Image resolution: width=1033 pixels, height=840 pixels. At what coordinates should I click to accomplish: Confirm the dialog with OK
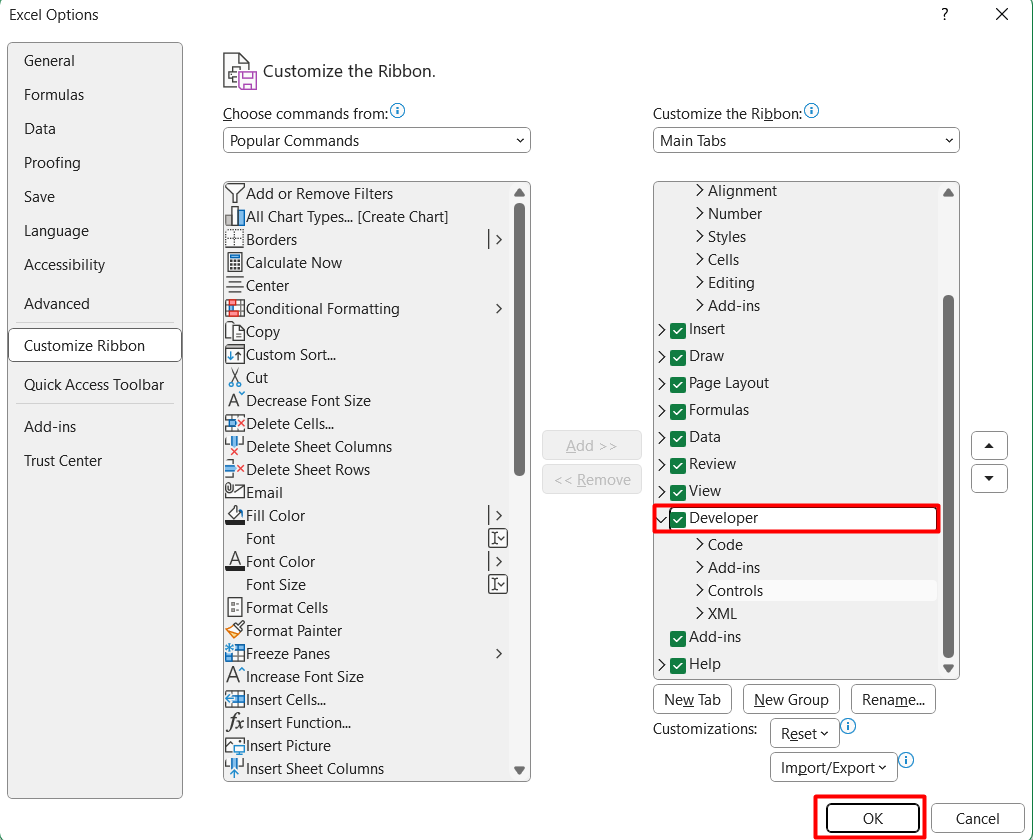(872, 818)
